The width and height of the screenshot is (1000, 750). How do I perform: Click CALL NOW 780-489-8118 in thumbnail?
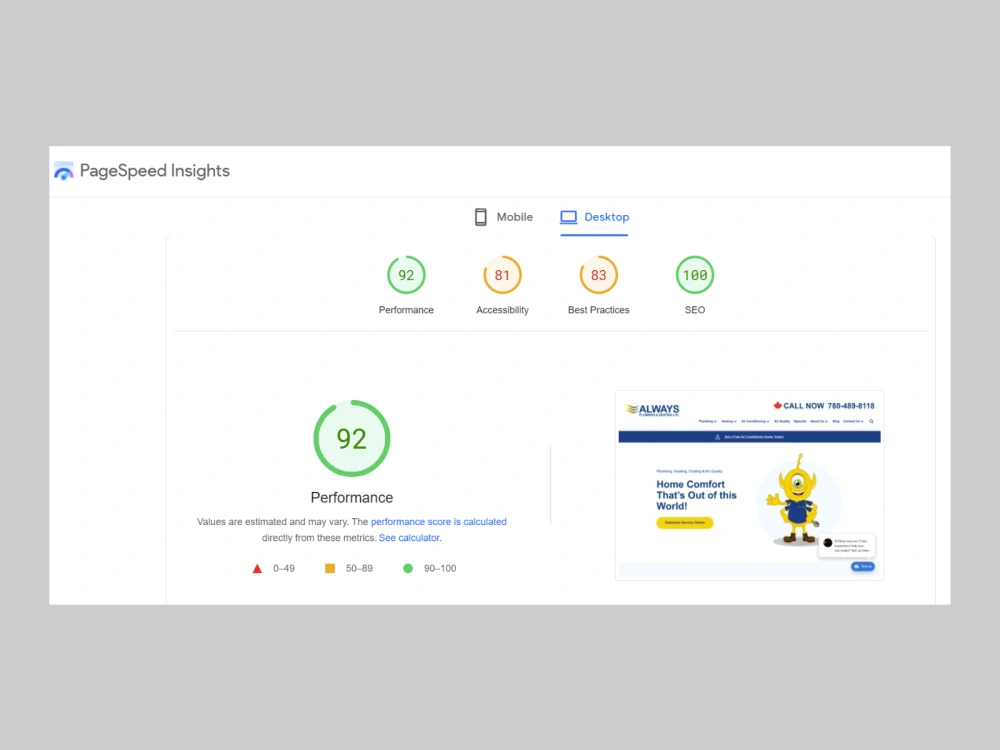click(824, 406)
